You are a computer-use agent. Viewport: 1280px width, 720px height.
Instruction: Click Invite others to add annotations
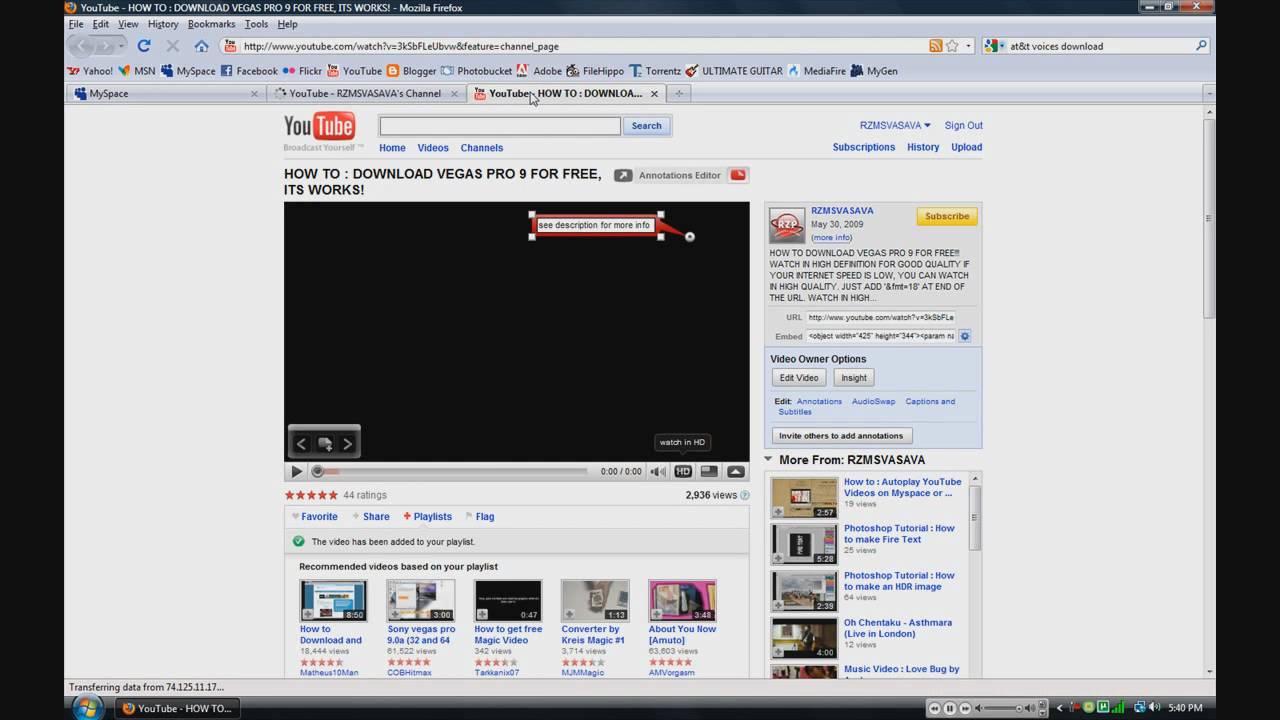841,436
